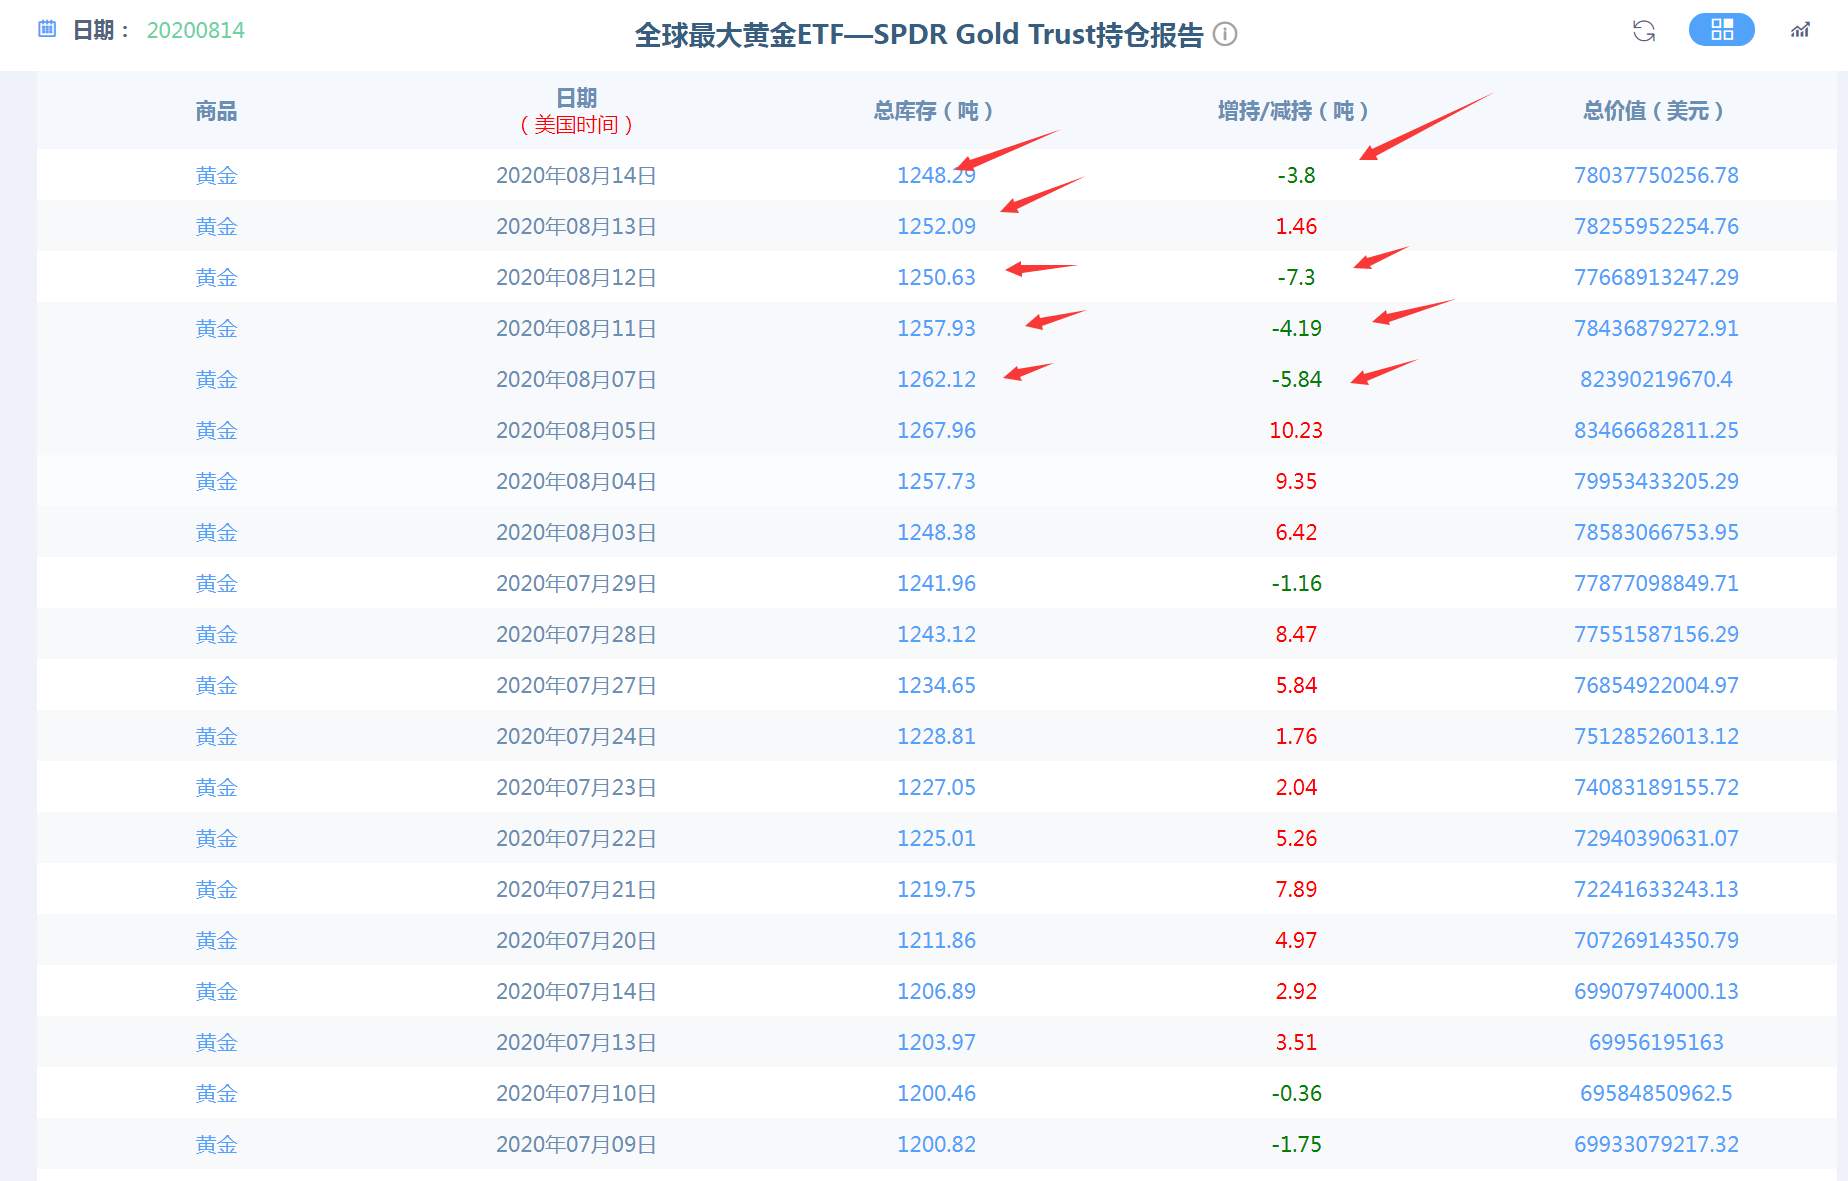The image size is (1848, 1181).
Task: Click total value 78037750256.78
Action: (x=1656, y=176)
